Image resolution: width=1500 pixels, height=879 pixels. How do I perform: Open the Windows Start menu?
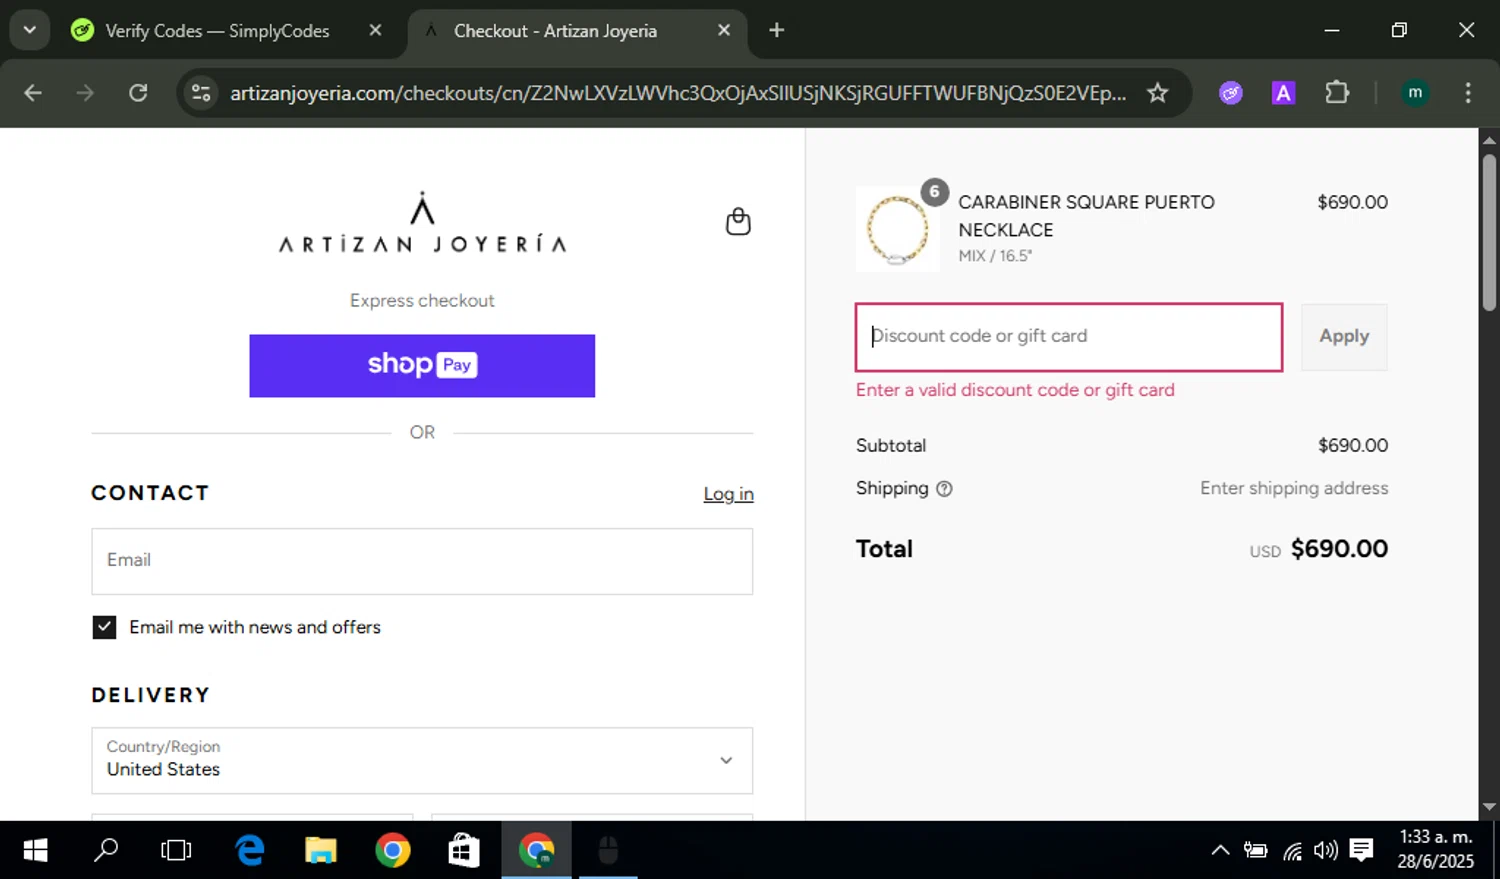(35, 850)
